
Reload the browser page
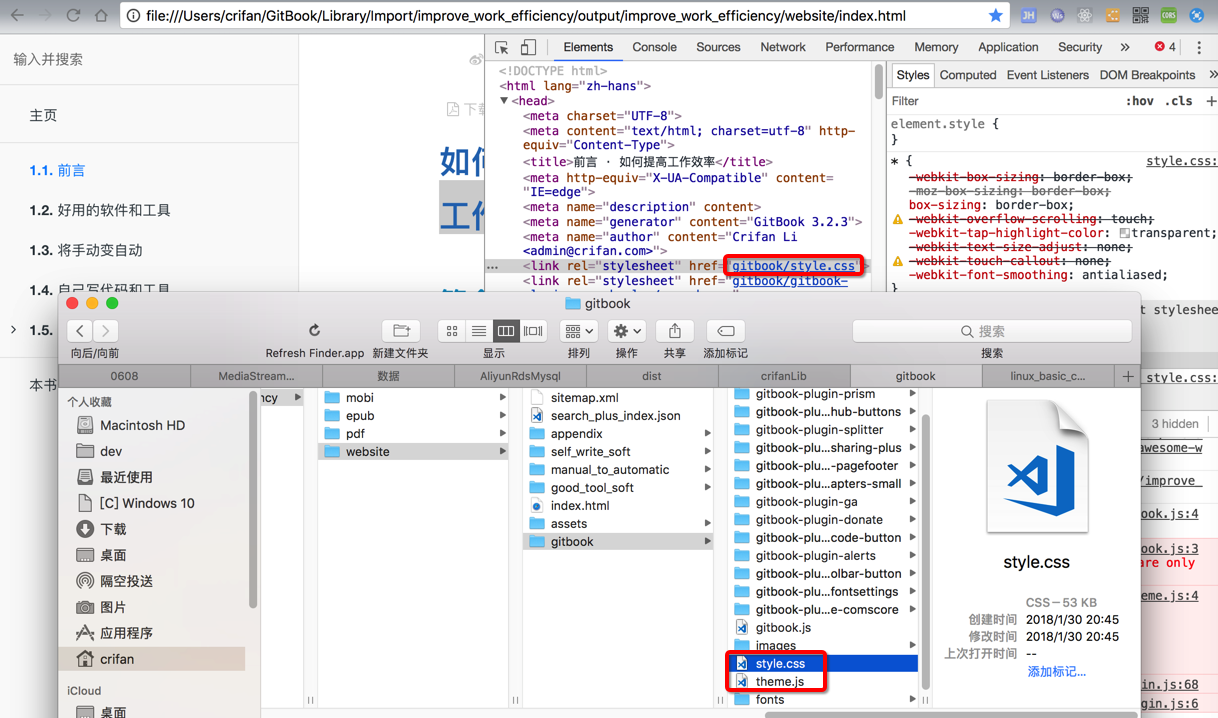[x=73, y=16]
